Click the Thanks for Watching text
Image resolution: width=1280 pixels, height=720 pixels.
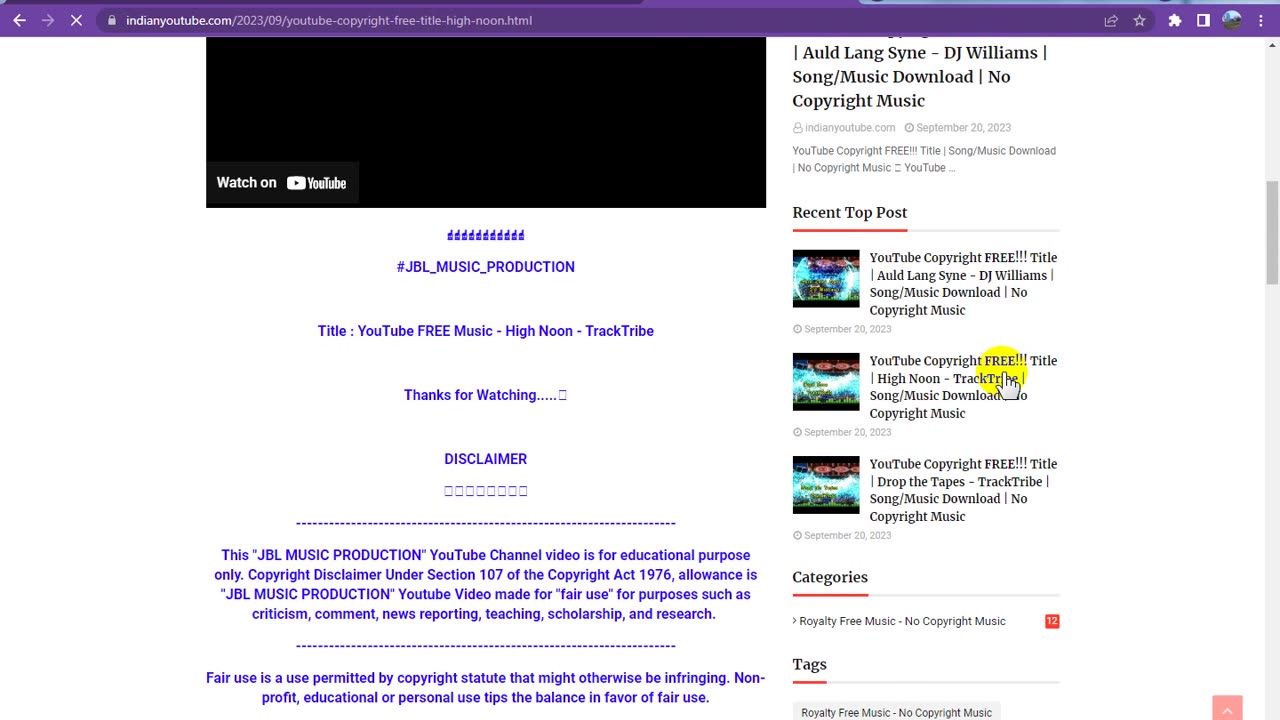click(x=485, y=395)
